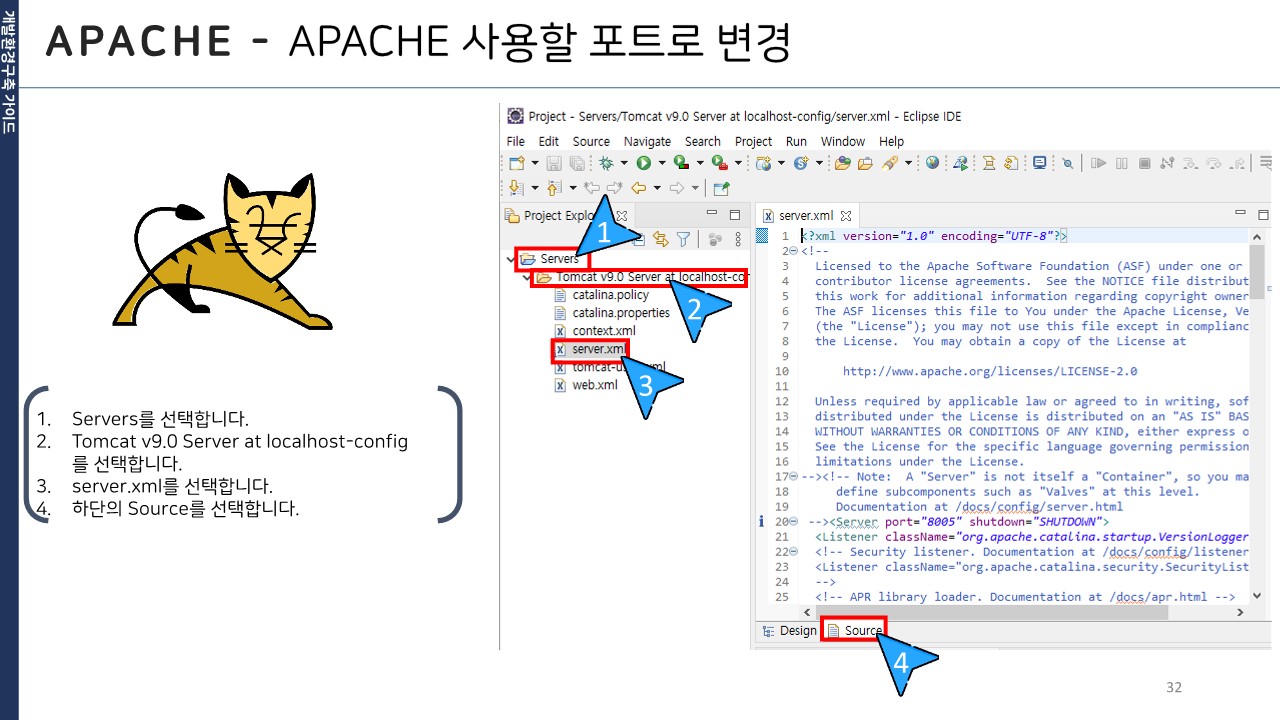This screenshot has width=1280, height=720.
Task: Click the Resume debug toolbar icon
Action: [x=1099, y=163]
